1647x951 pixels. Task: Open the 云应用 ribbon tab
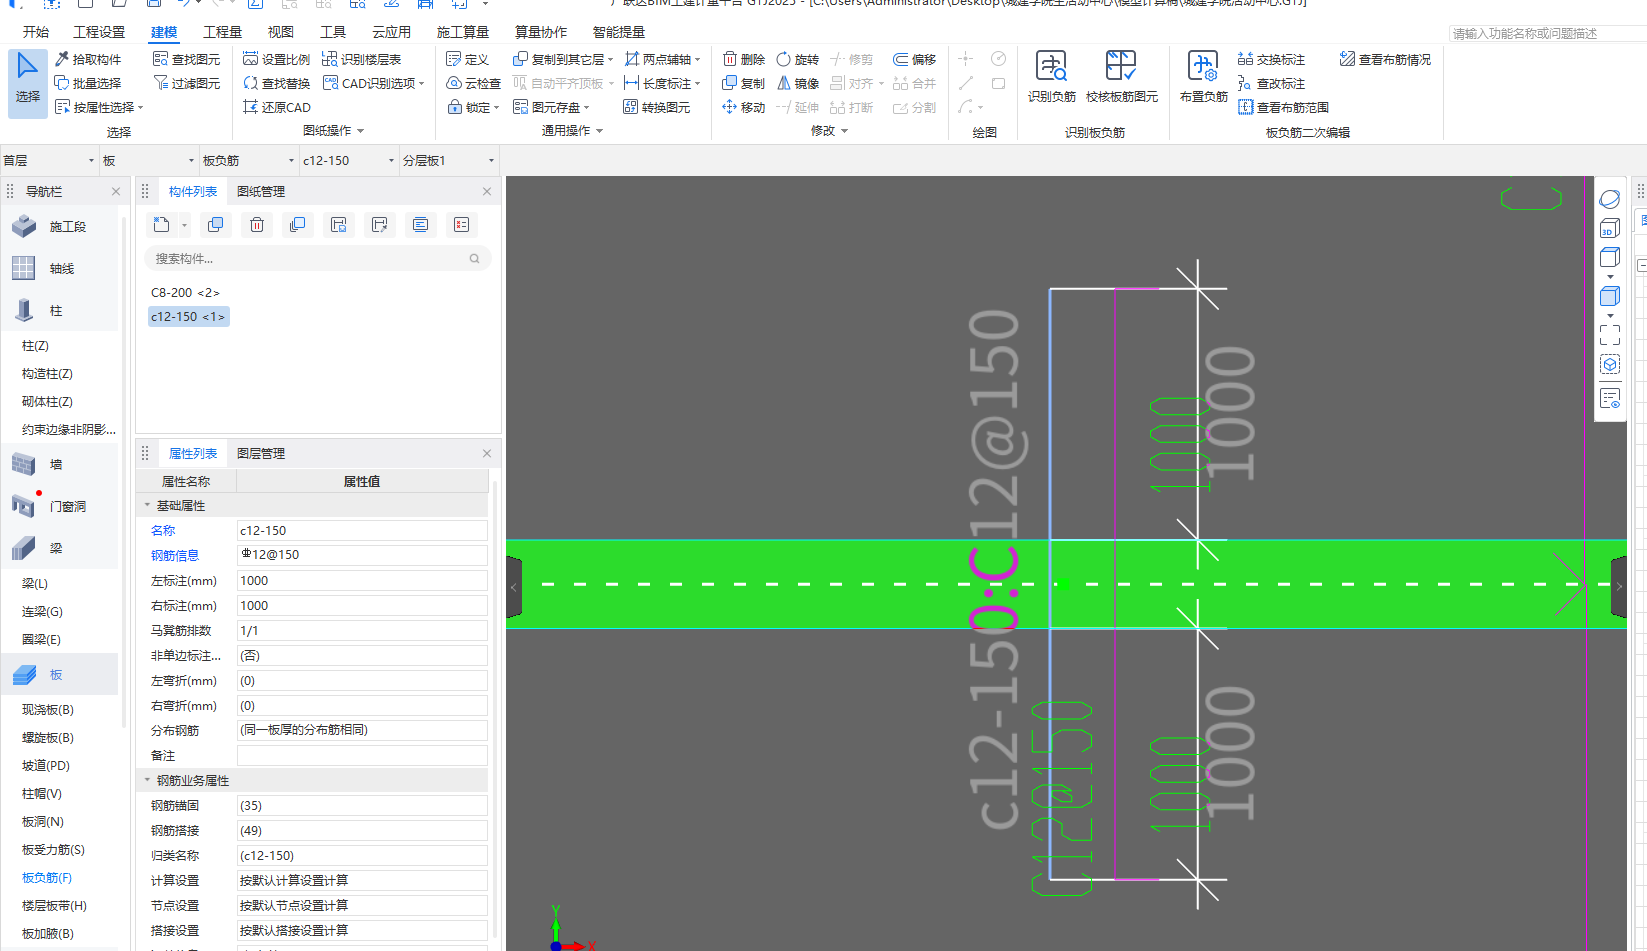(391, 32)
